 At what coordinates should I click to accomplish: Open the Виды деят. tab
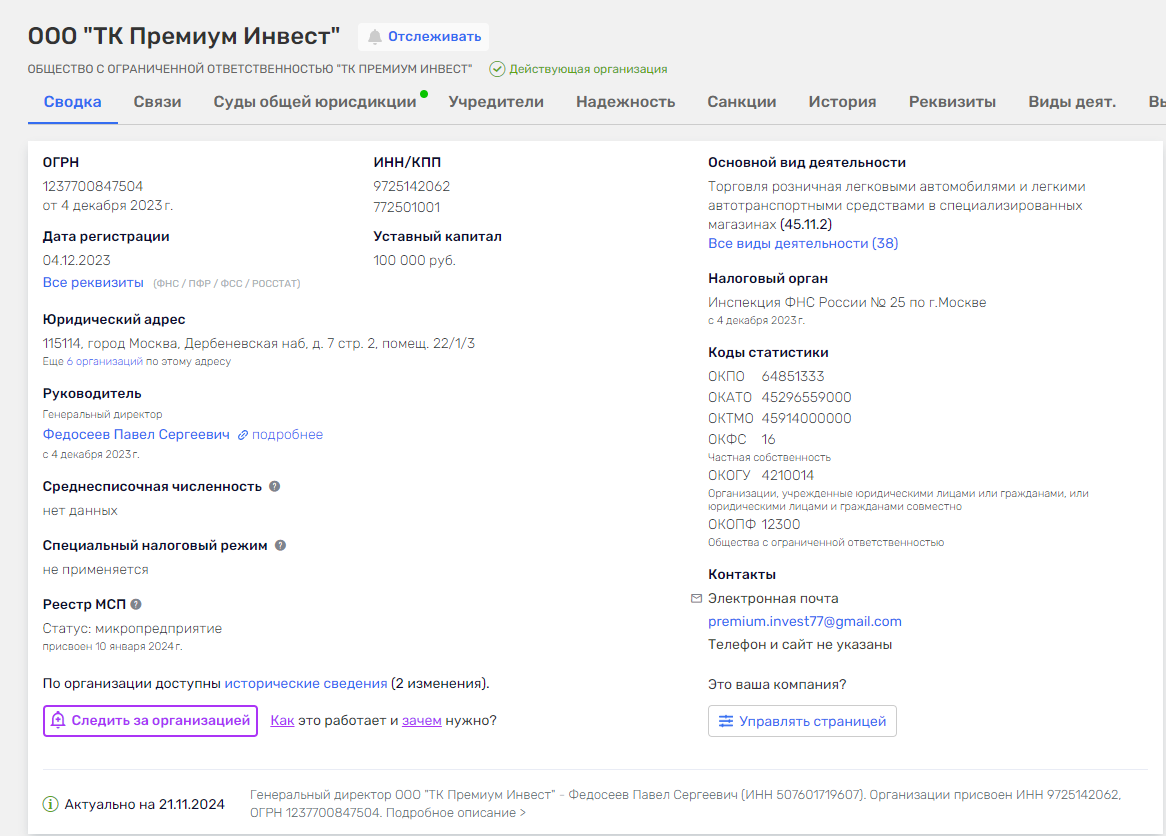click(x=1072, y=102)
